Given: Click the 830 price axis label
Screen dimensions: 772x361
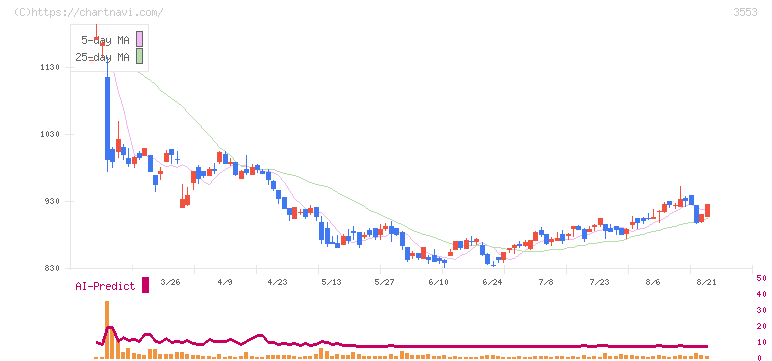Looking at the screenshot, I should pos(53,268).
